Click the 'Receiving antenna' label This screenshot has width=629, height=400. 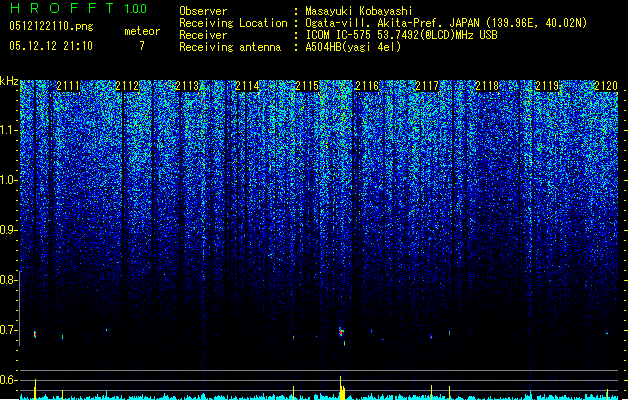(x=230, y=47)
